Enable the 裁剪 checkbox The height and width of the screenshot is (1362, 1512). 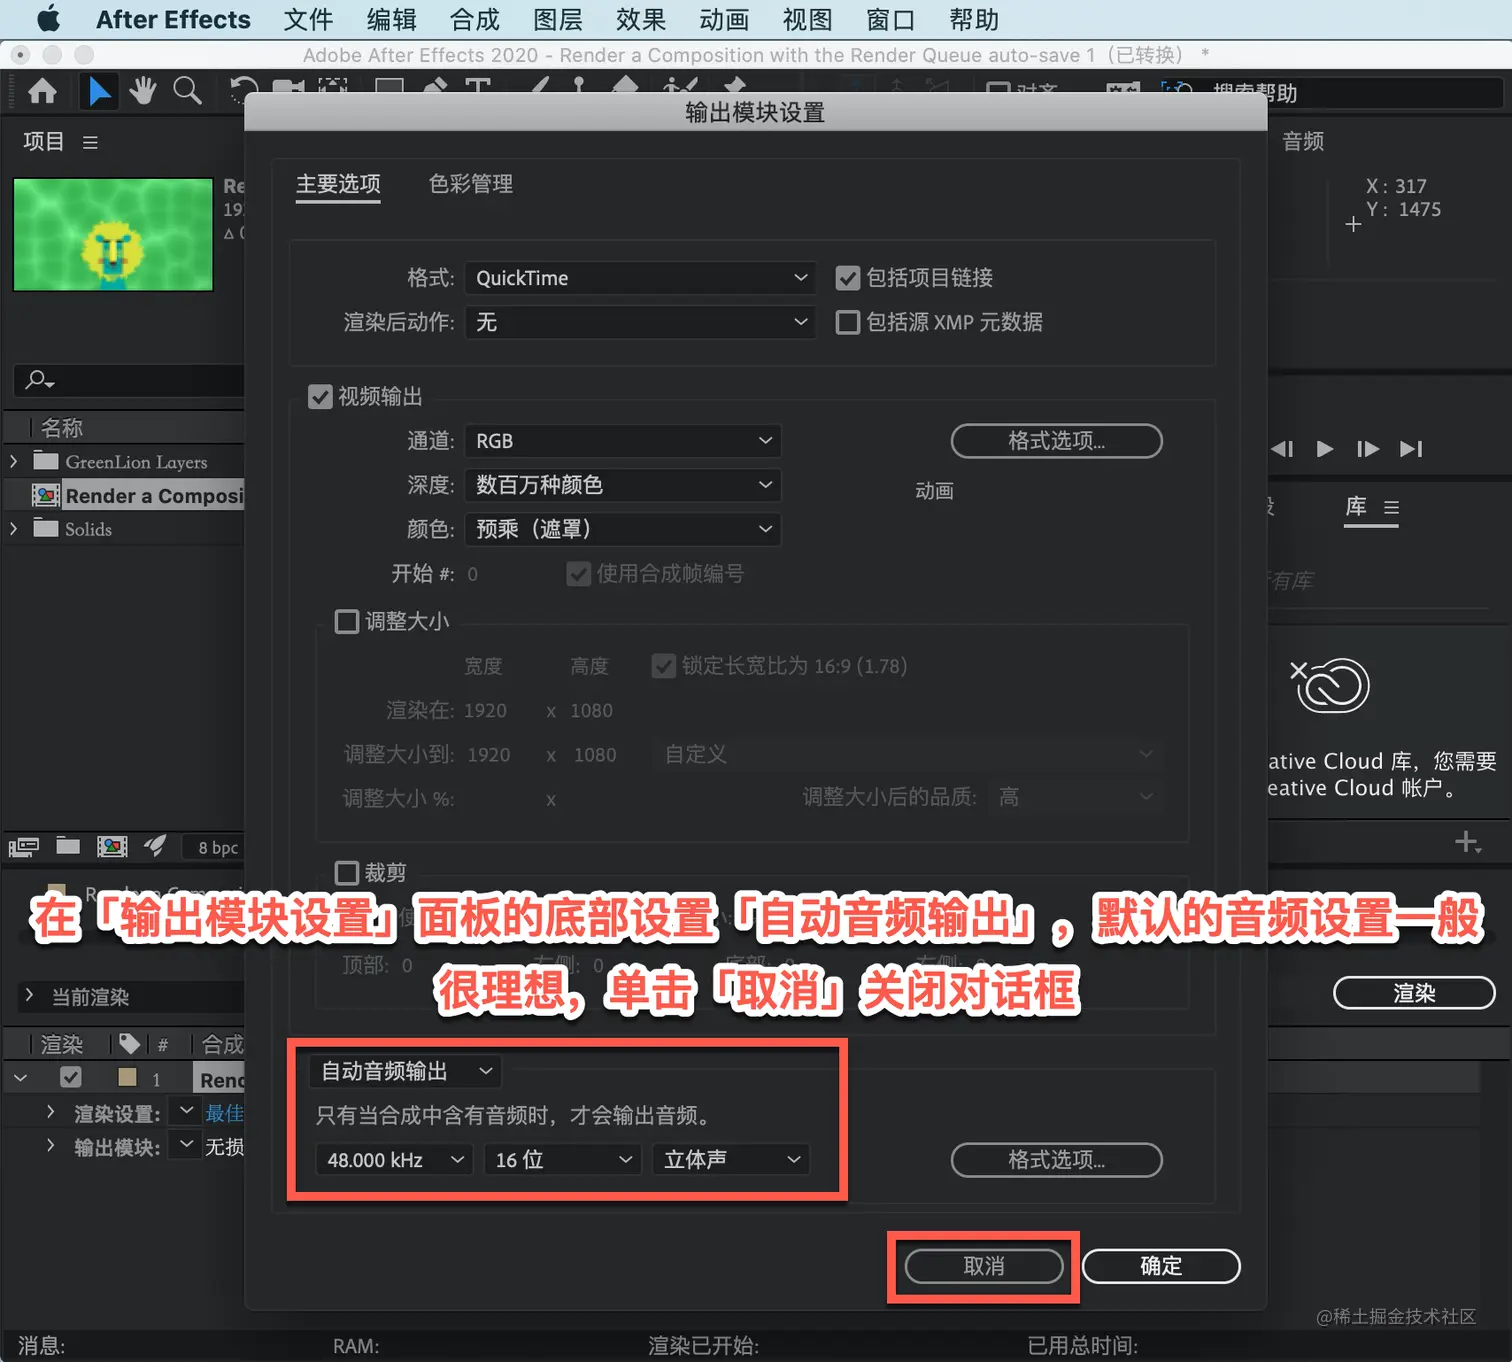tap(347, 873)
